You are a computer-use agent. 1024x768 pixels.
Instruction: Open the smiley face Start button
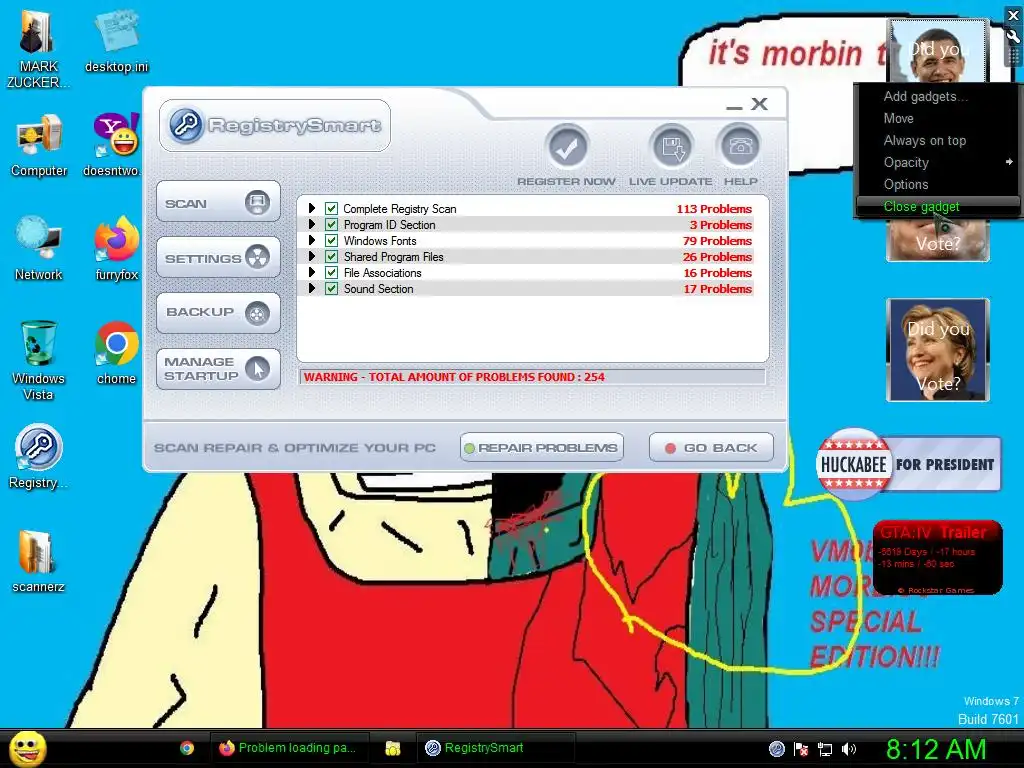point(28,749)
